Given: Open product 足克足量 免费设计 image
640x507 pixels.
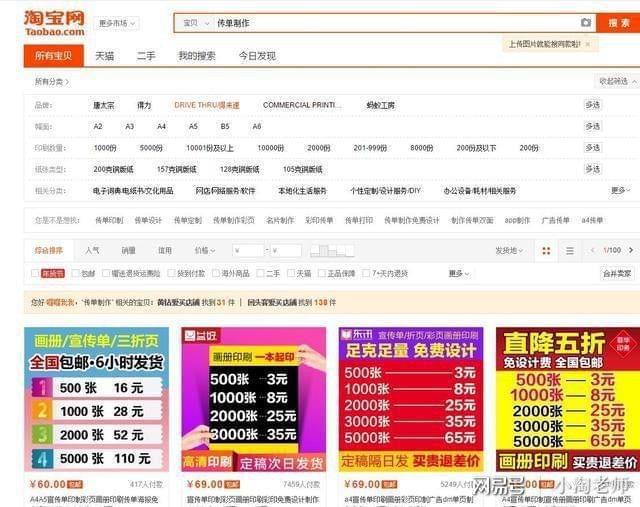Looking at the screenshot, I should click(x=411, y=399).
